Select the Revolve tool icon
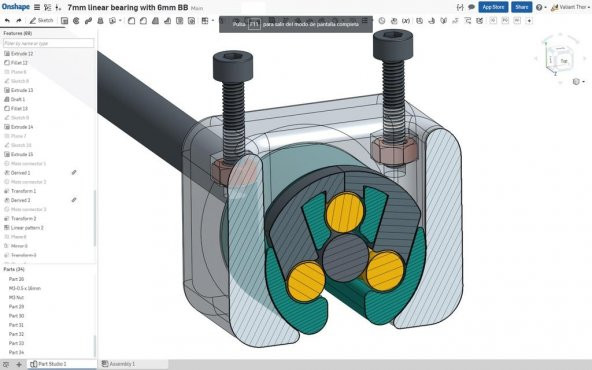 [76, 21]
